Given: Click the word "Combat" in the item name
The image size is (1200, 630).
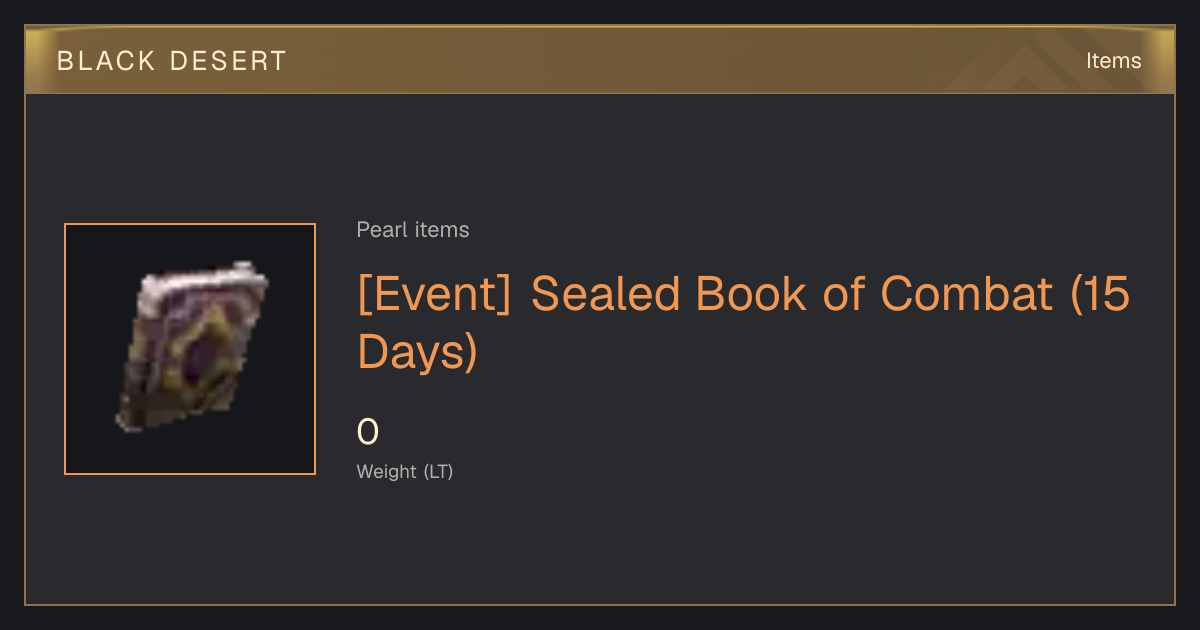Looking at the screenshot, I should [x=966, y=293].
